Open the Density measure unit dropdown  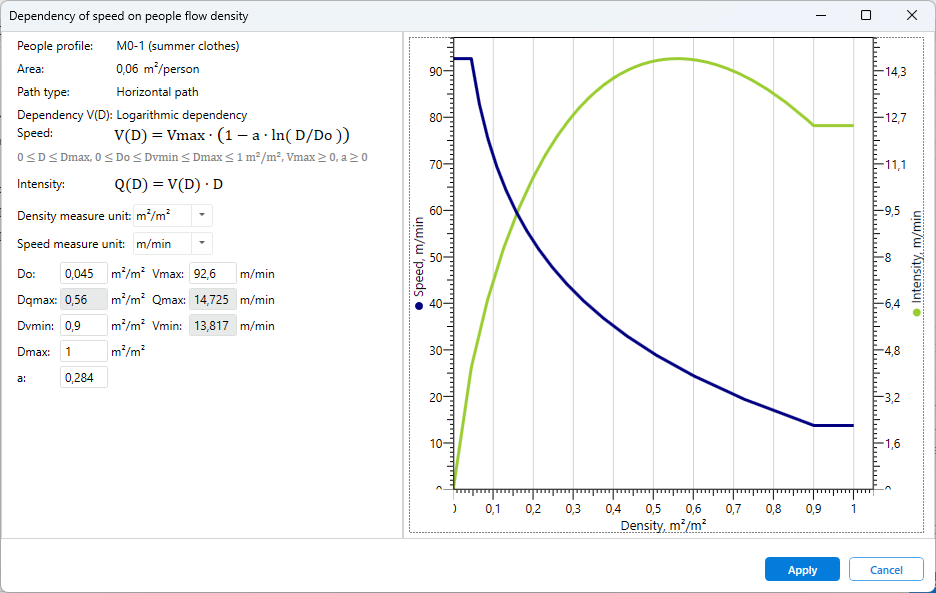tap(201, 216)
